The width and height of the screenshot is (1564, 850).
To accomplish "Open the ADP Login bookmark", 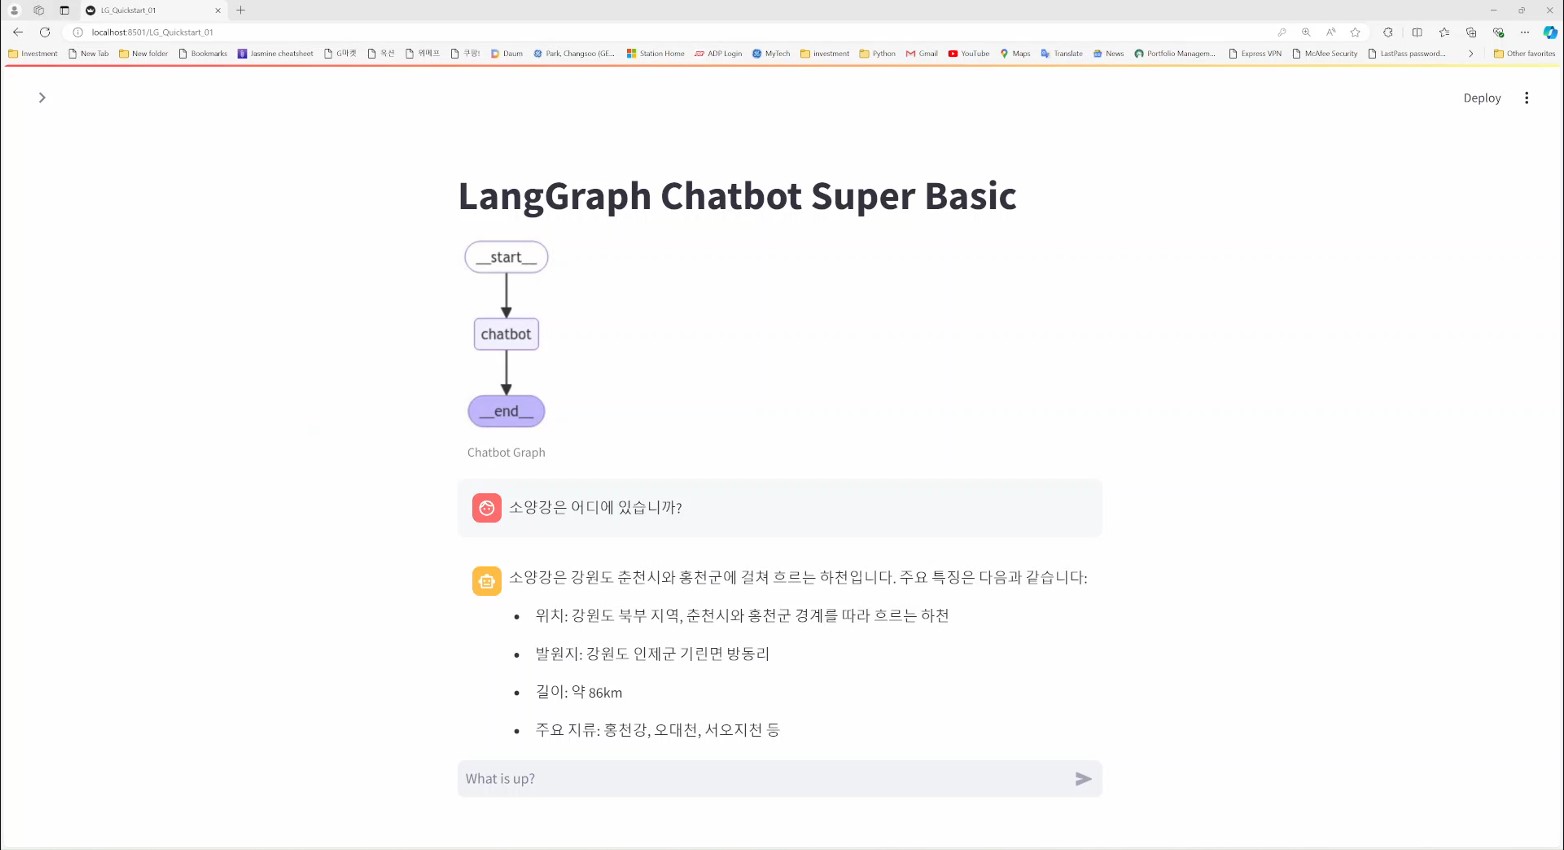I will point(718,54).
